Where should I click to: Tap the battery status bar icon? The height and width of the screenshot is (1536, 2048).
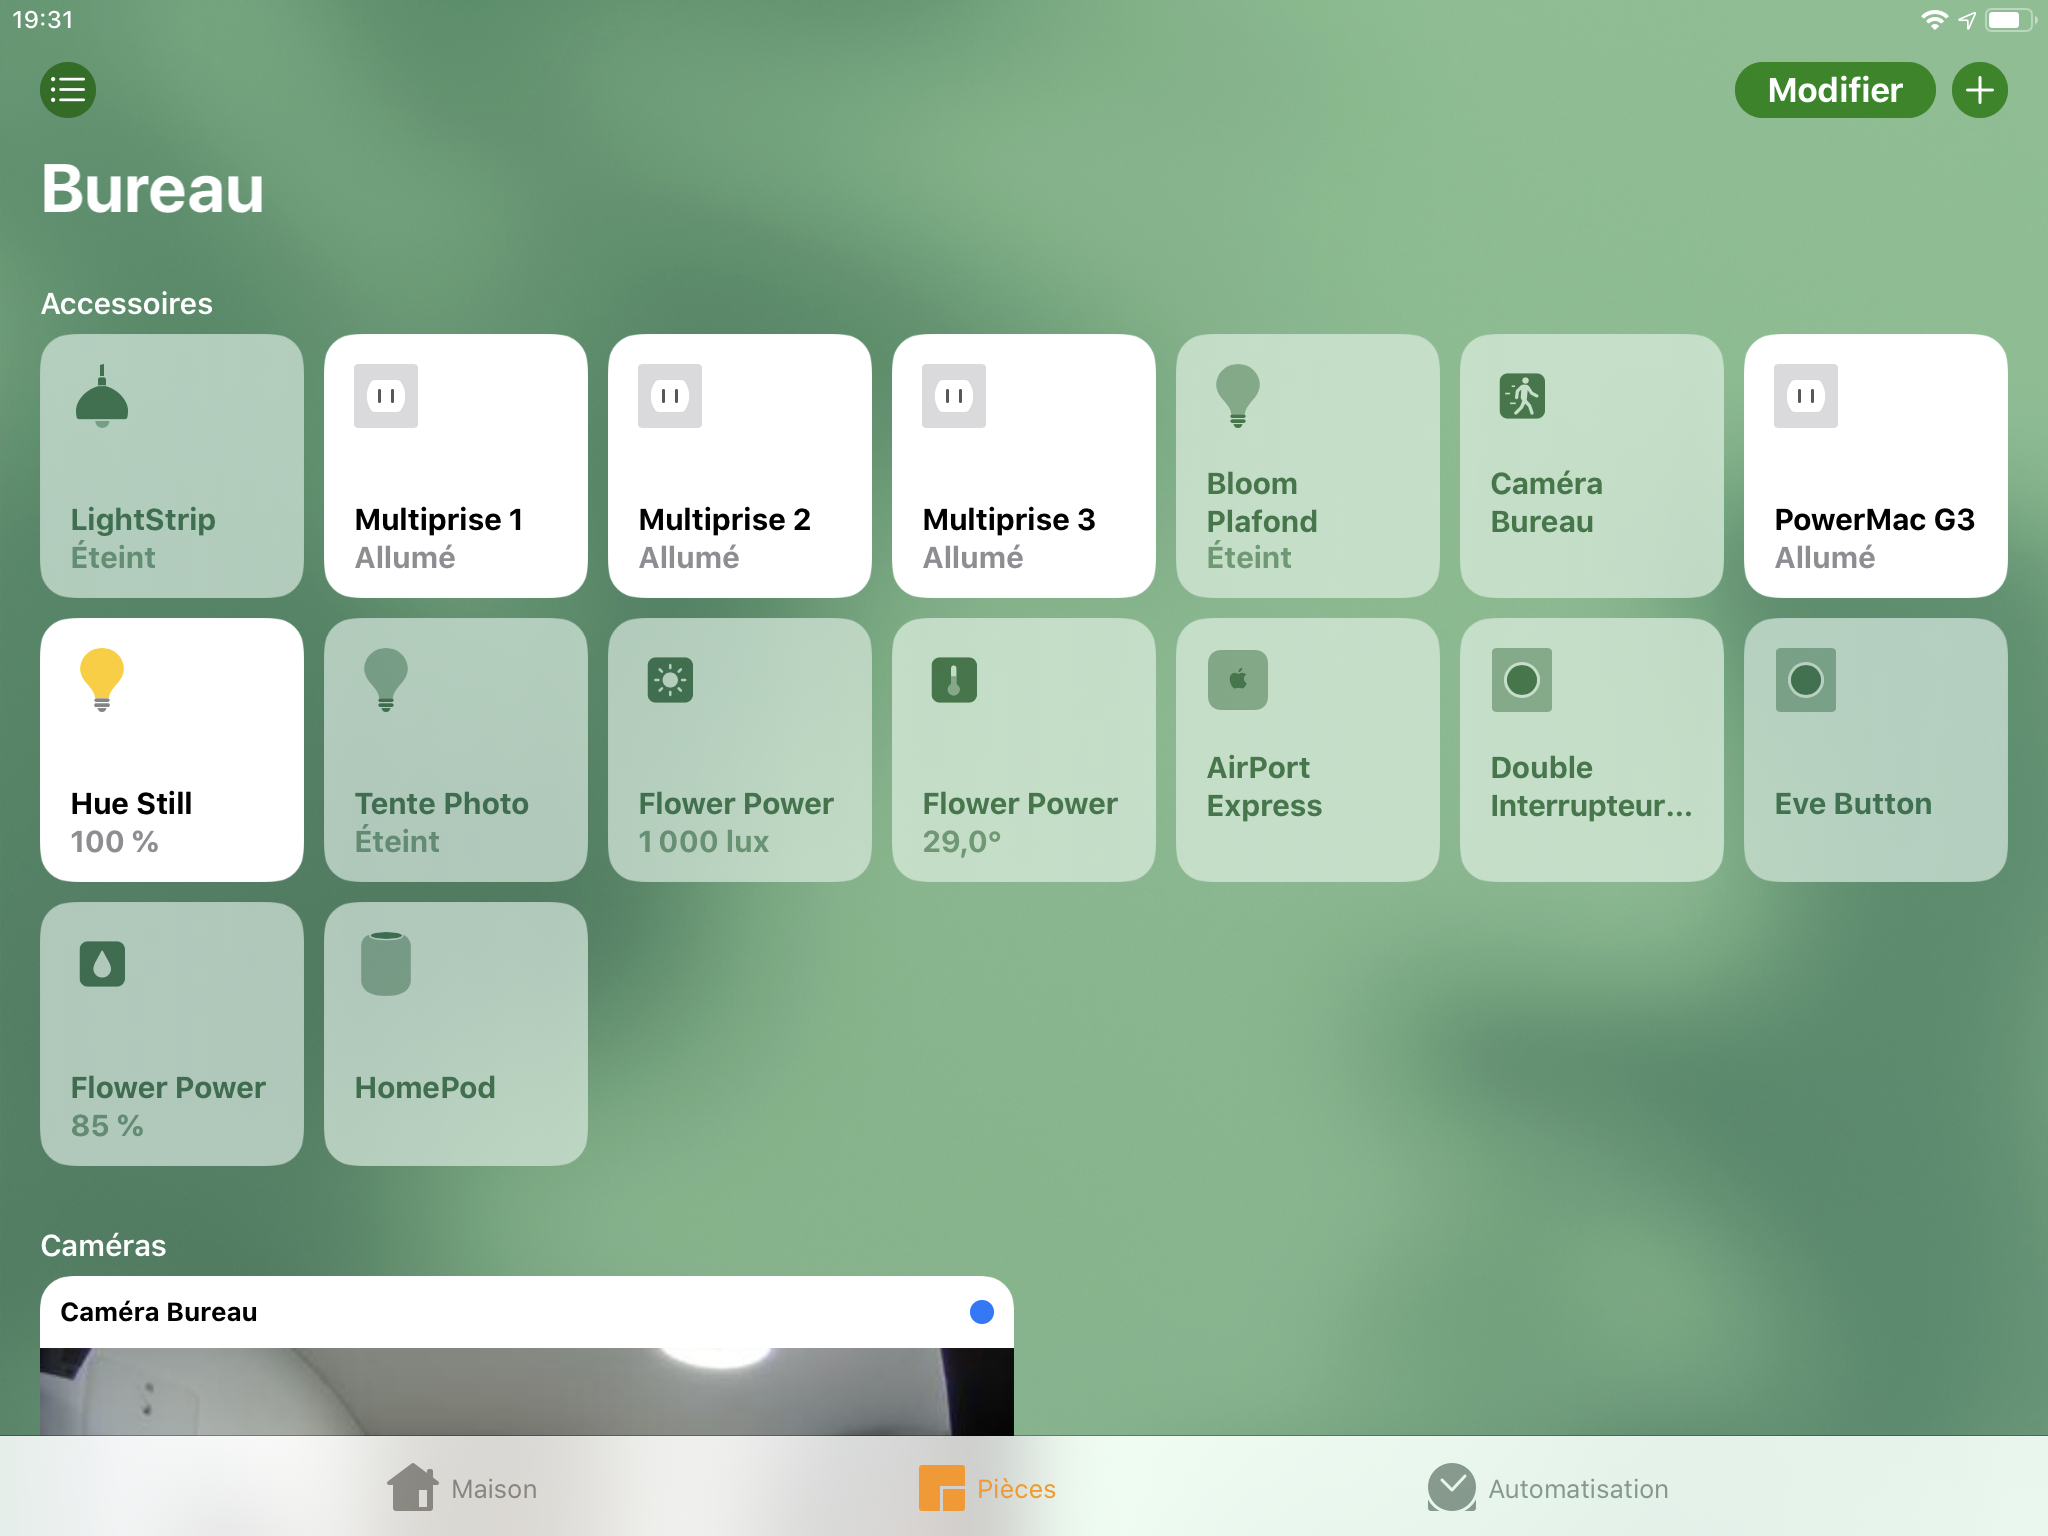(x=2011, y=20)
